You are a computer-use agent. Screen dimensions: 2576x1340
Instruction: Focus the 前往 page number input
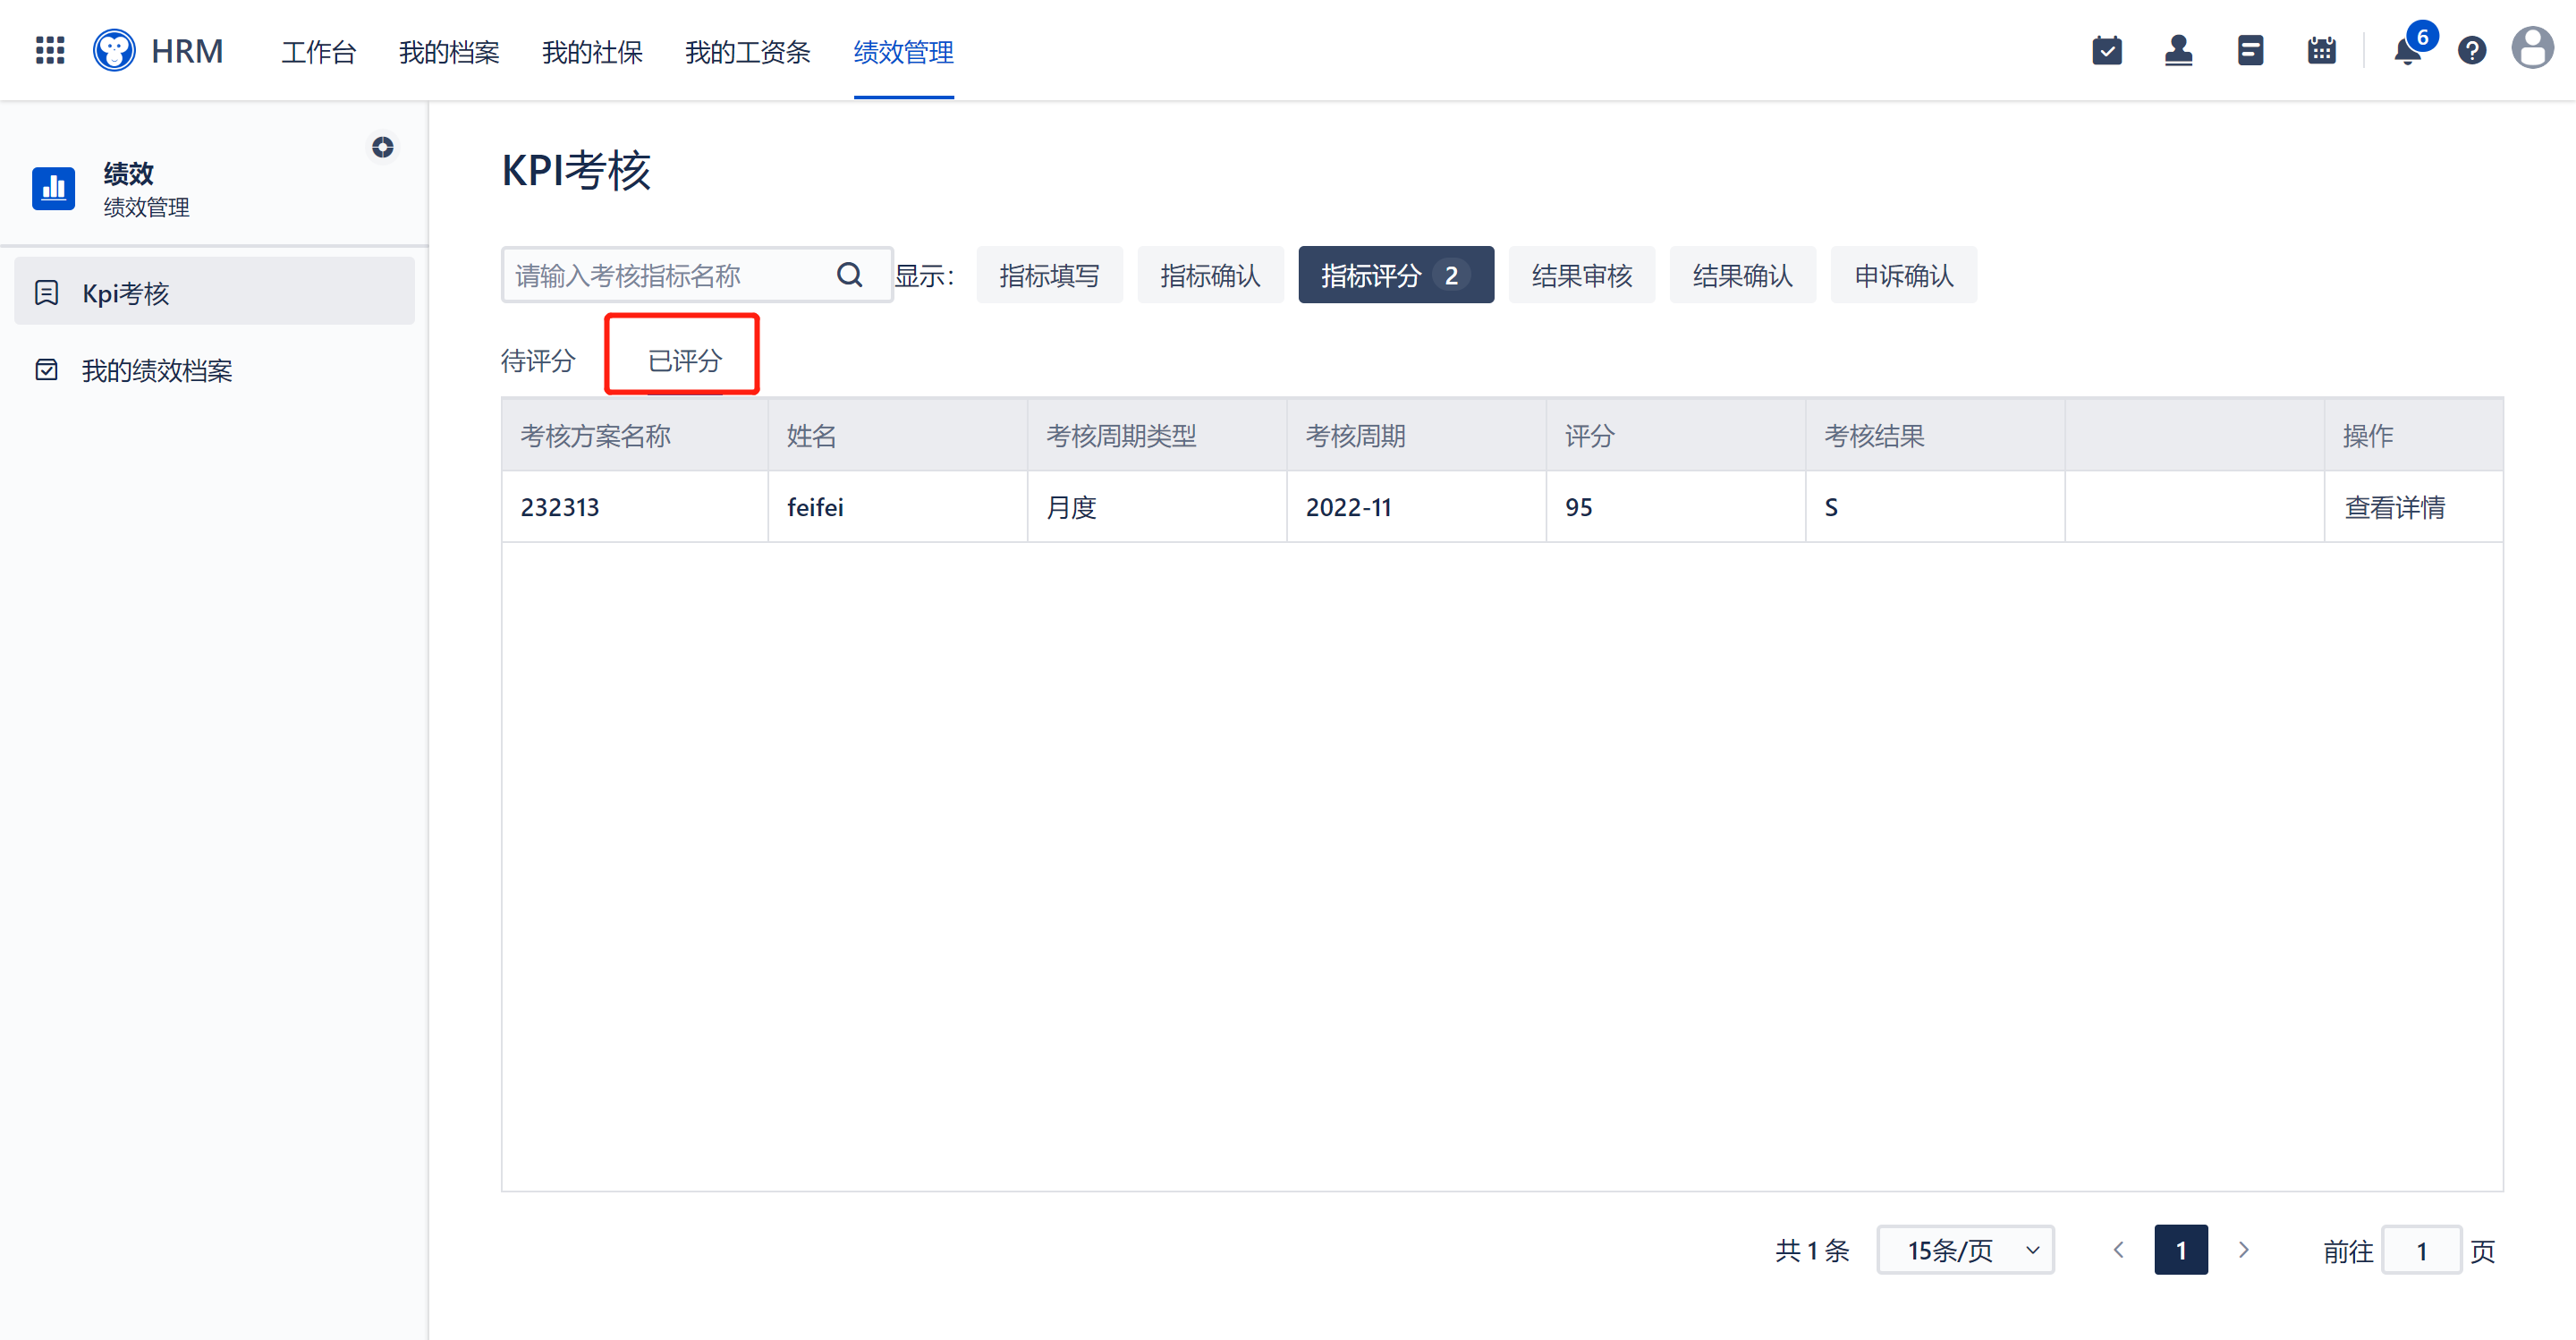coord(2421,1250)
